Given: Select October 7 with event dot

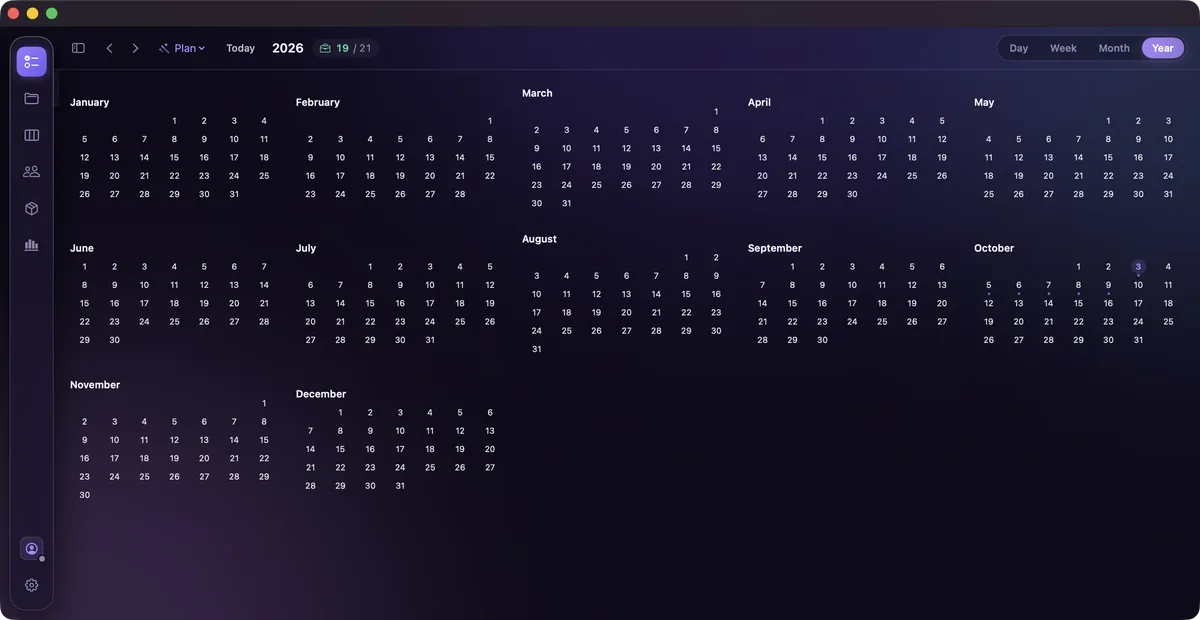Looking at the screenshot, I should pos(1048,285).
